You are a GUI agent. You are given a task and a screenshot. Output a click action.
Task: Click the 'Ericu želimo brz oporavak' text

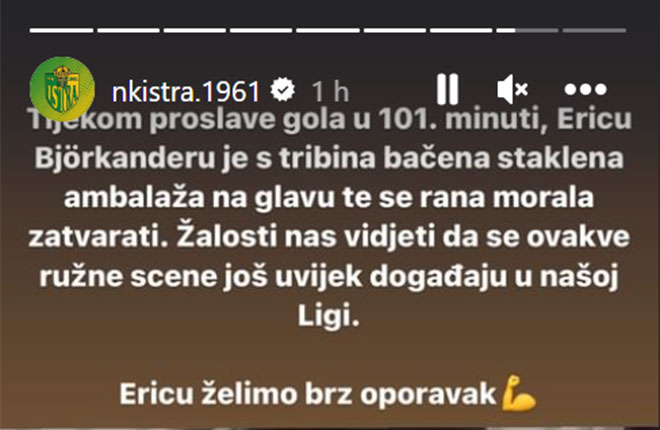[308, 395]
